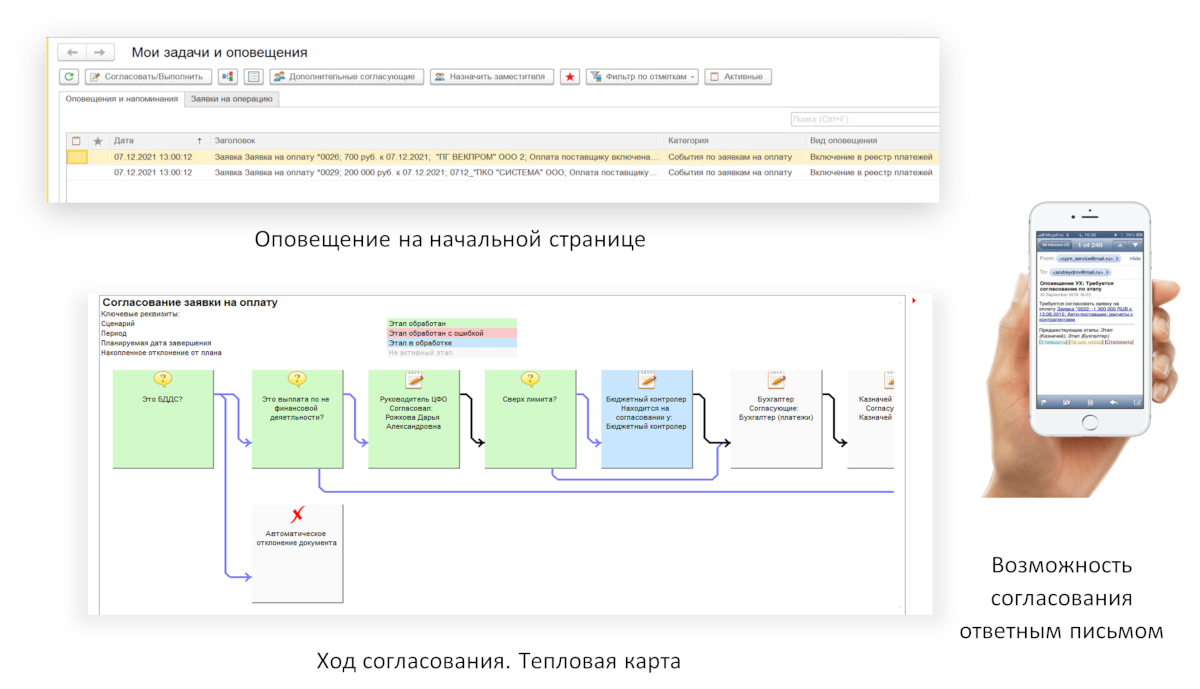Open the Фильтр по отметкам dropdown
This screenshot has height=689, width=1200.
641,77
